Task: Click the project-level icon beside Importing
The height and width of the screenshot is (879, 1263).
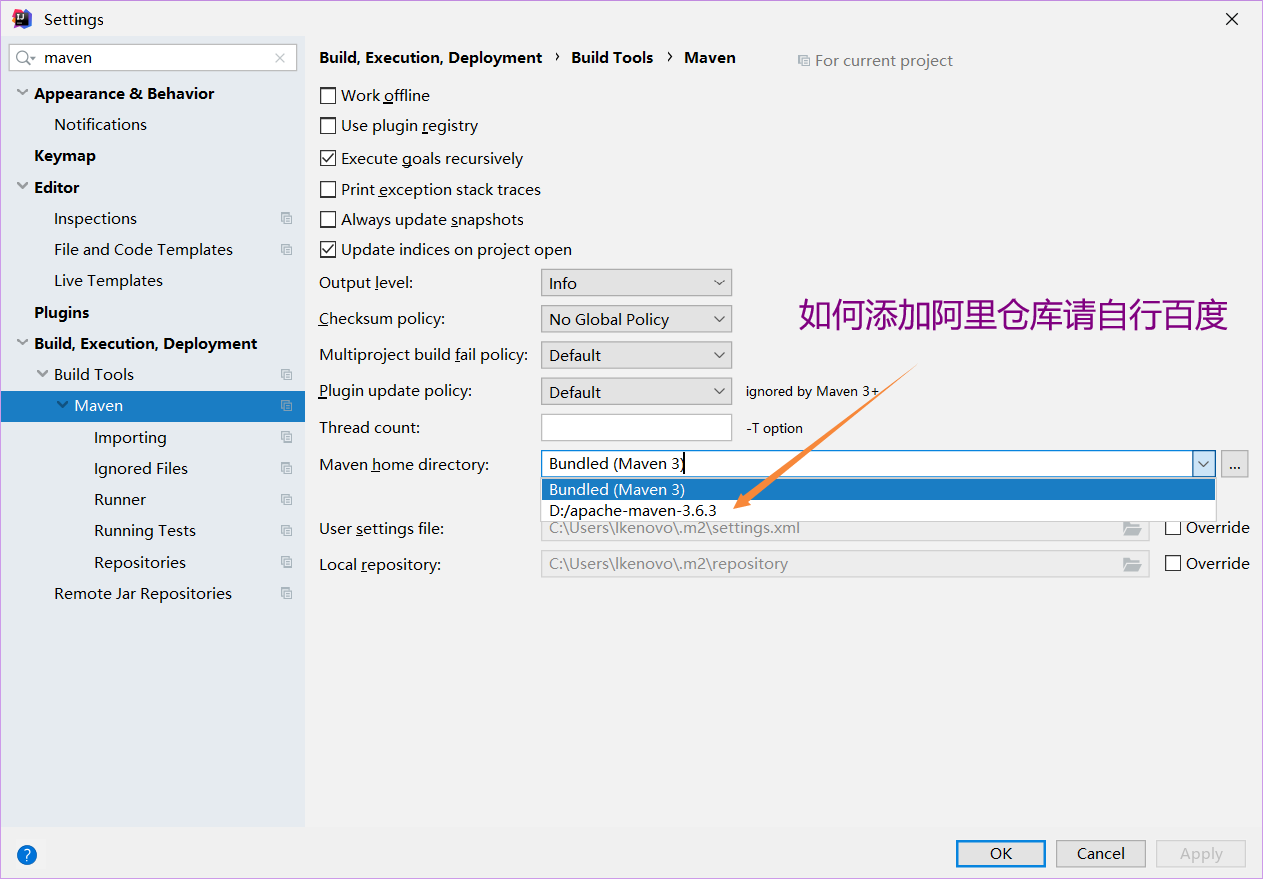Action: pyautogui.click(x=287, y=437)
